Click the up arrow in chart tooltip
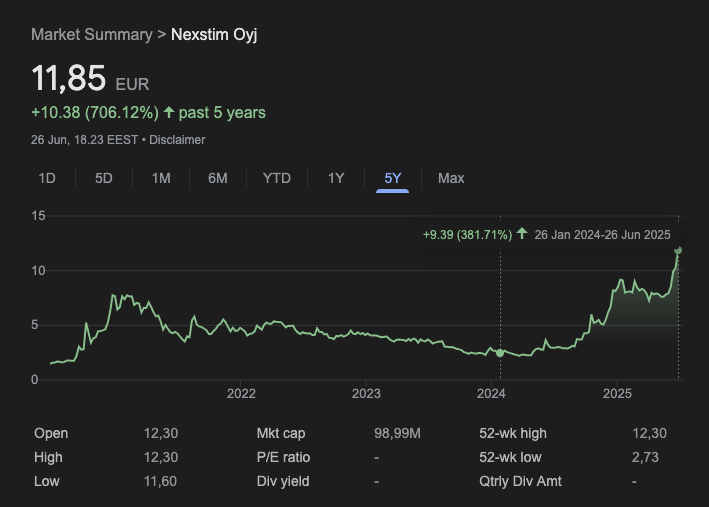Image resolution: width=709 pixels, height=507 pixels. 522,235
